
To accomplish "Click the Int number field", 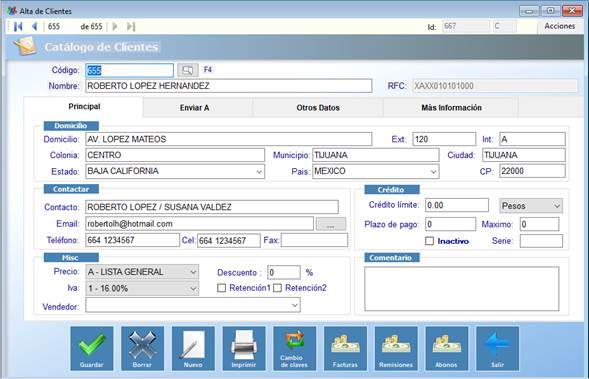I will click(532, 139).
